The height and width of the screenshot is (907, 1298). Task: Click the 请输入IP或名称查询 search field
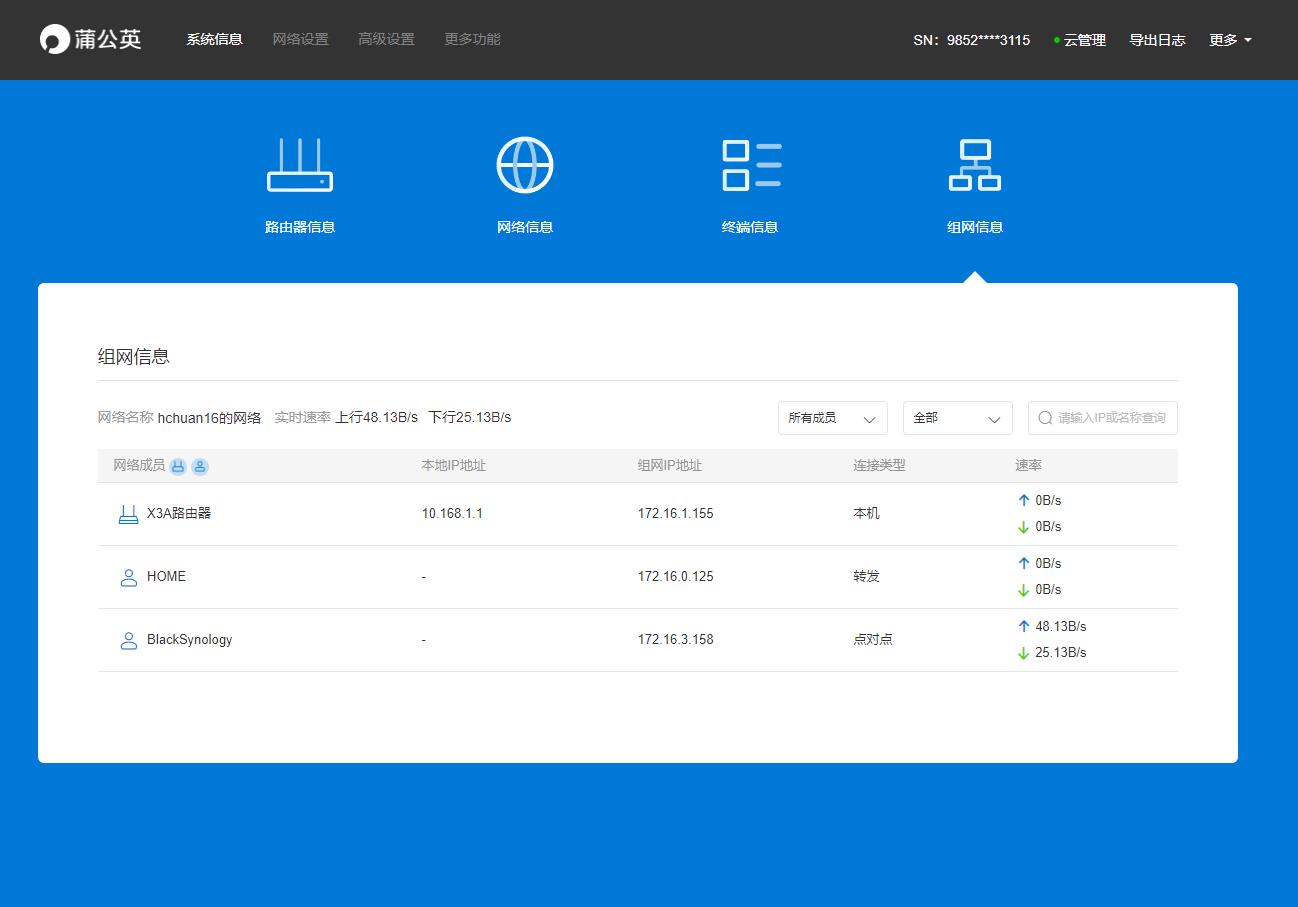(x=1110, y=417)
